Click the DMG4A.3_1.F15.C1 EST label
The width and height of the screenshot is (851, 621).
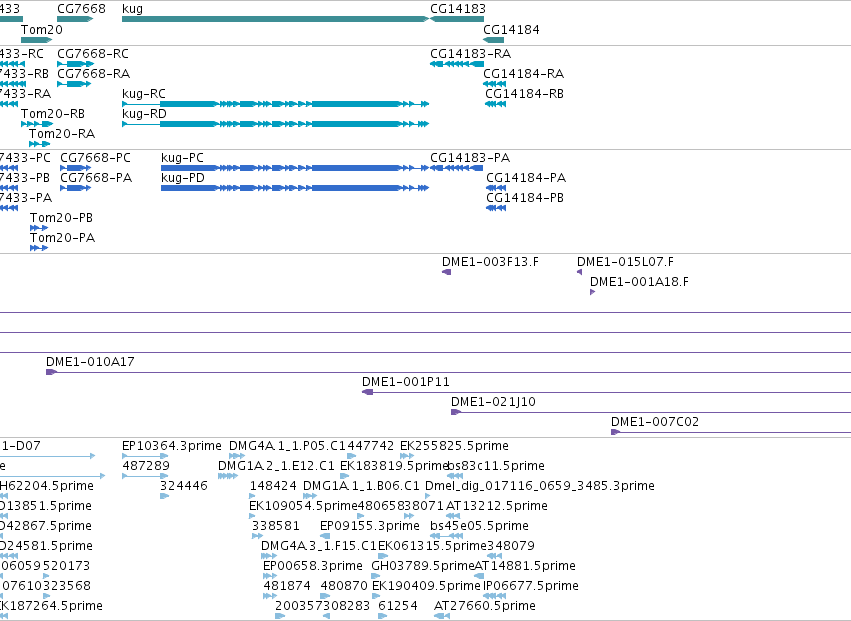pos(319,546)
